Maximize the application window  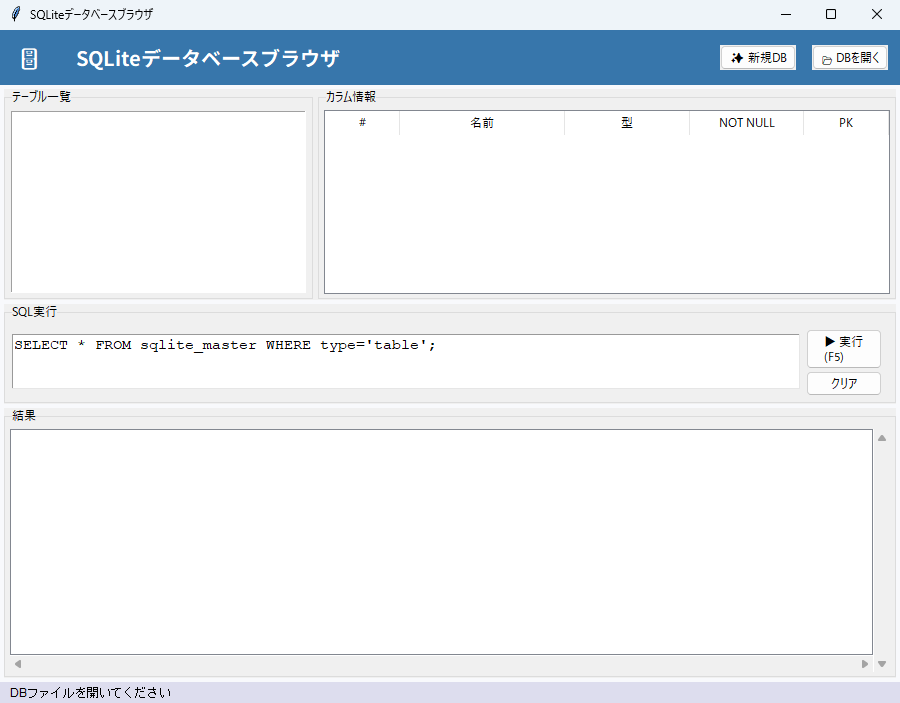point(831,14)
